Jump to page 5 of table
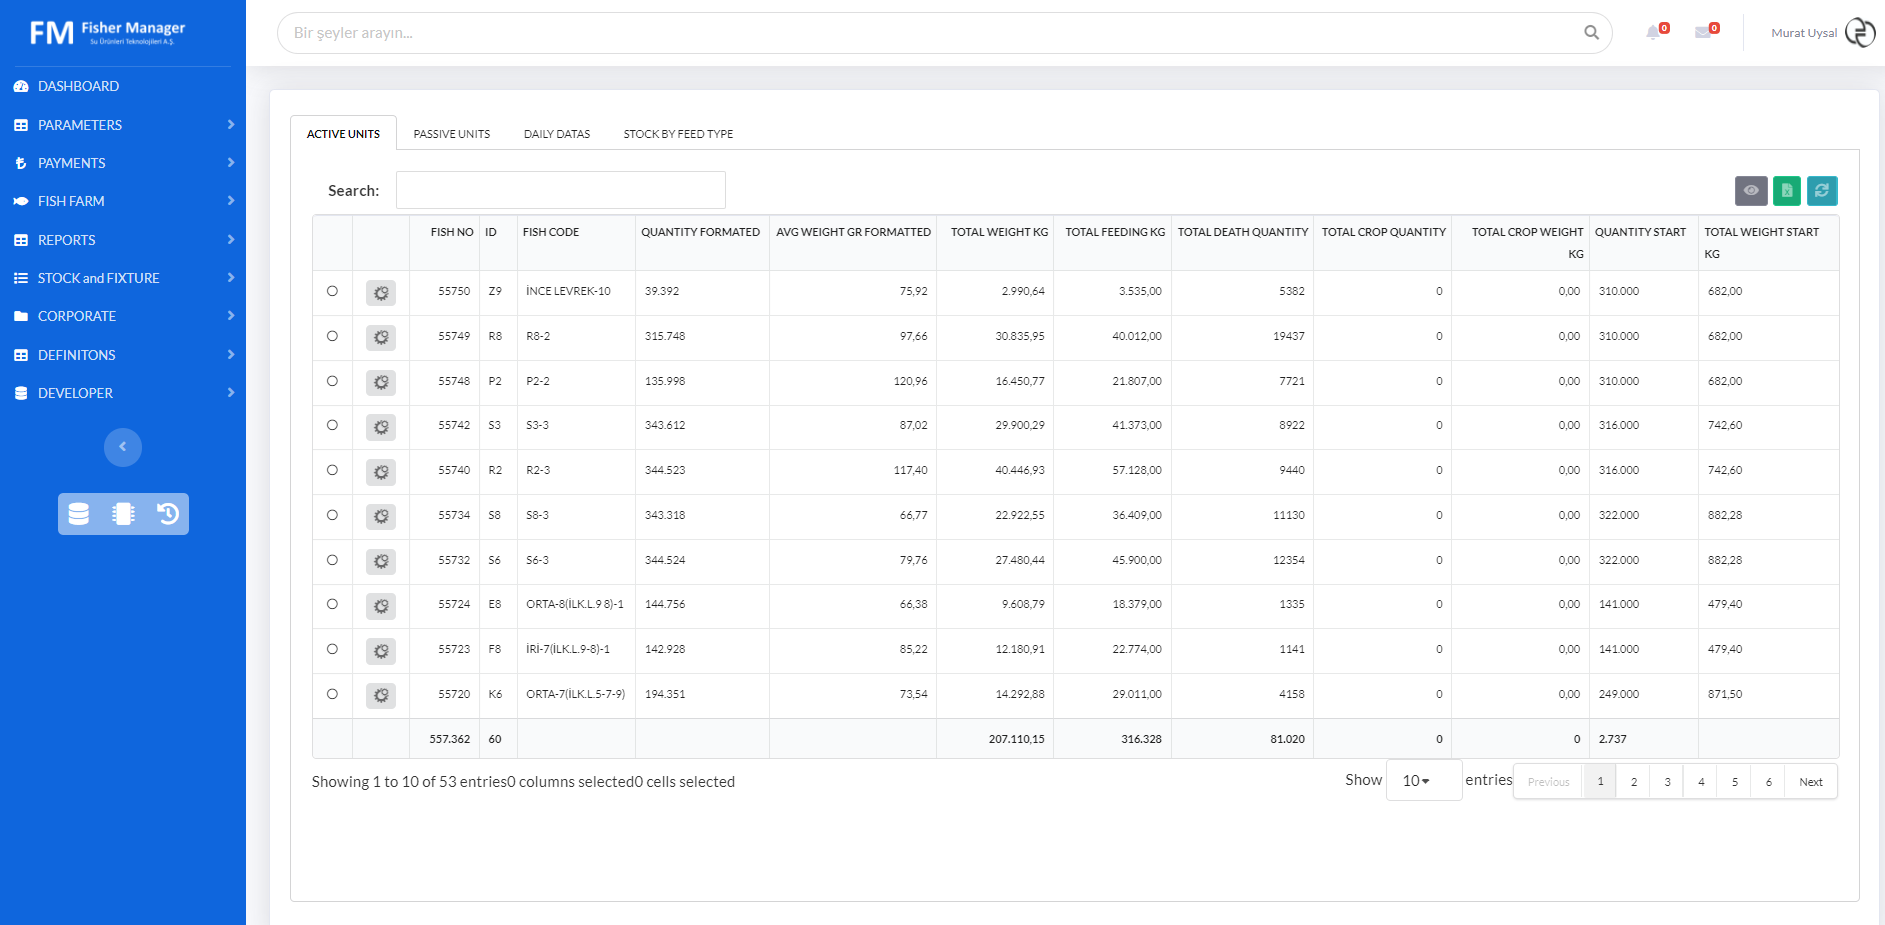Image resolution: width=1885 pixels, height=925 pixels. click(1735, 782)
